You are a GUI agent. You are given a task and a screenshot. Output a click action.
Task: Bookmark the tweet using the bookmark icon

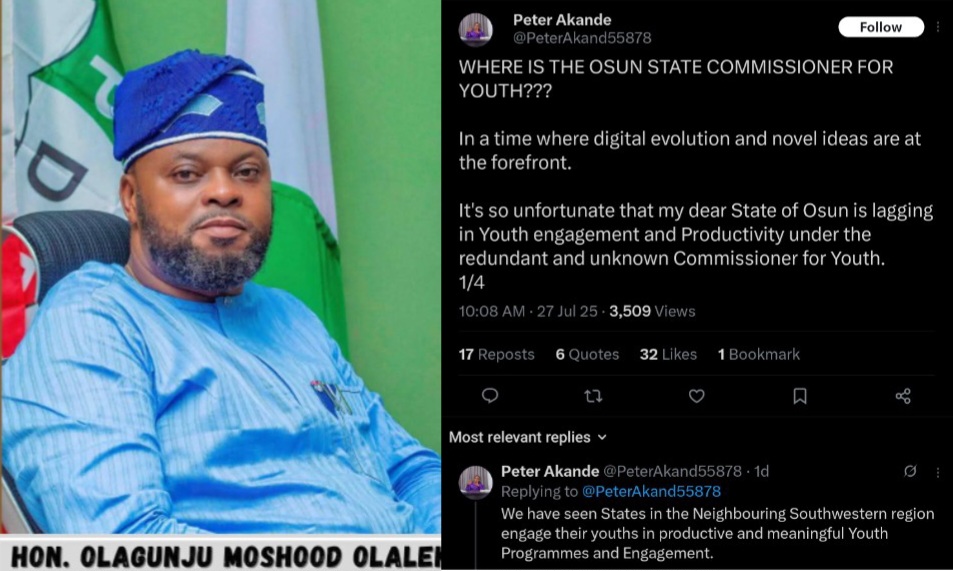pyautogui.click(x=800, y=396)
